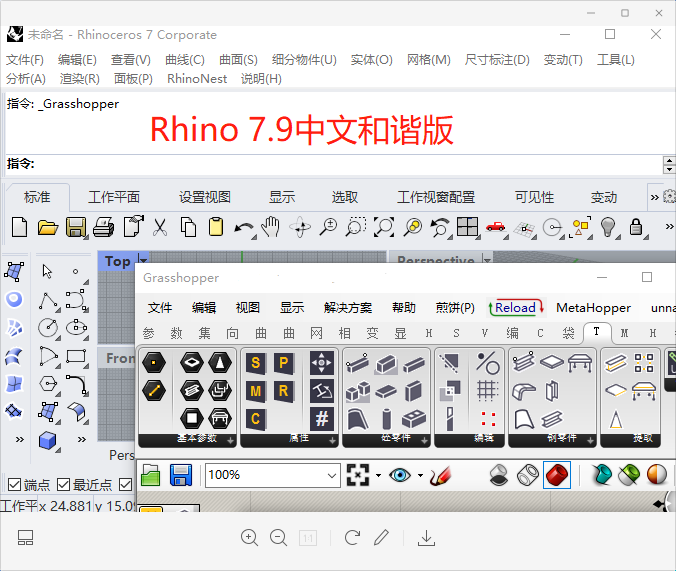
Task: Open the RhinoNest menu
Action: tap(197, 78)
